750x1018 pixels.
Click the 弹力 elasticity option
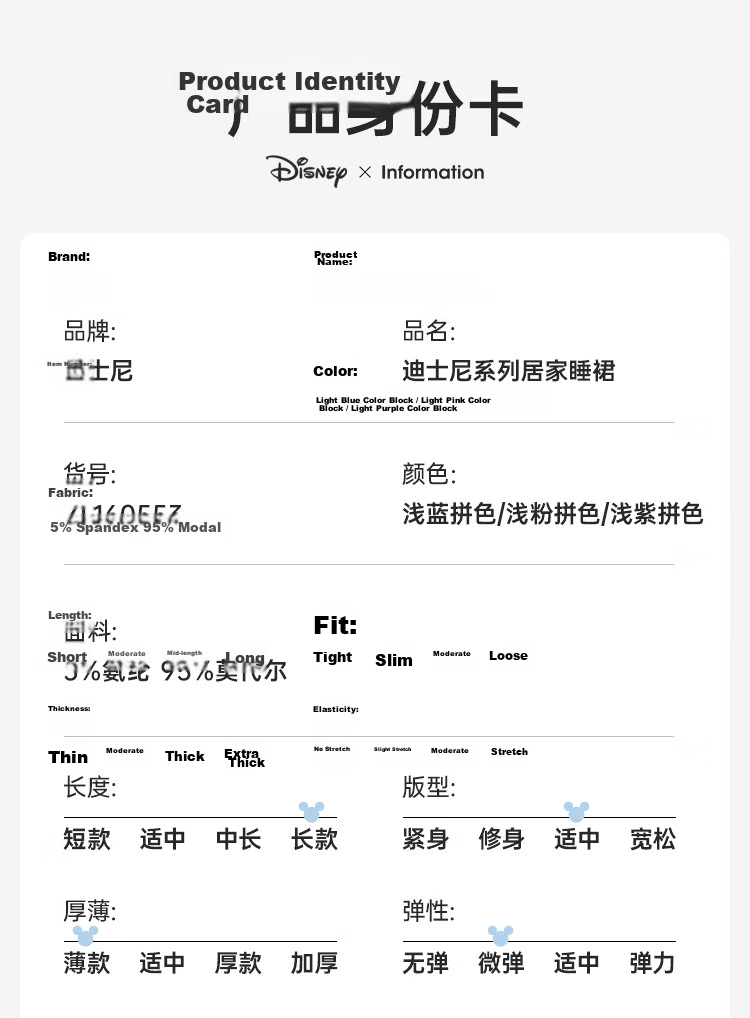653,963
